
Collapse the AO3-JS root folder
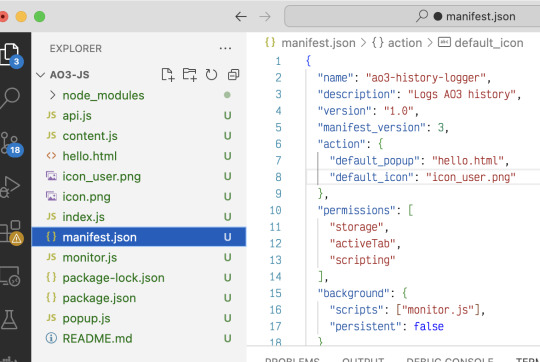pyautogui.click(x=40, y=75)
